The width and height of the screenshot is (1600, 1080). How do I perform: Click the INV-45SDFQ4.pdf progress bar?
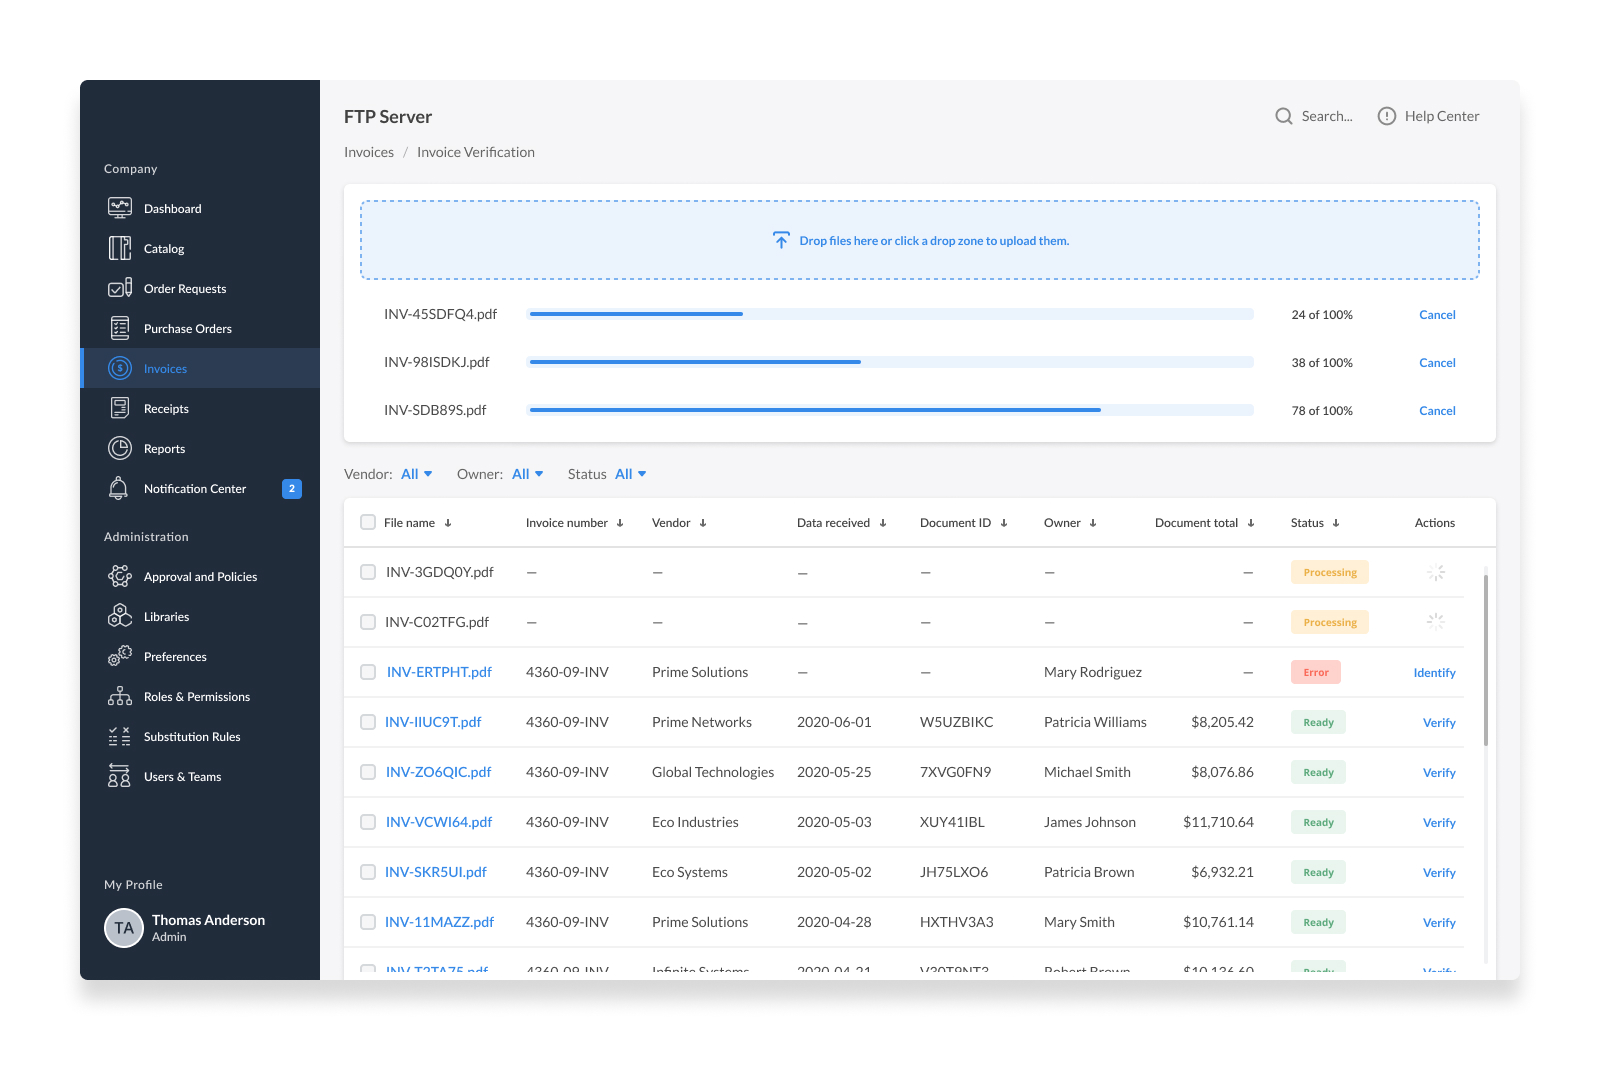(x=891, y=314)
